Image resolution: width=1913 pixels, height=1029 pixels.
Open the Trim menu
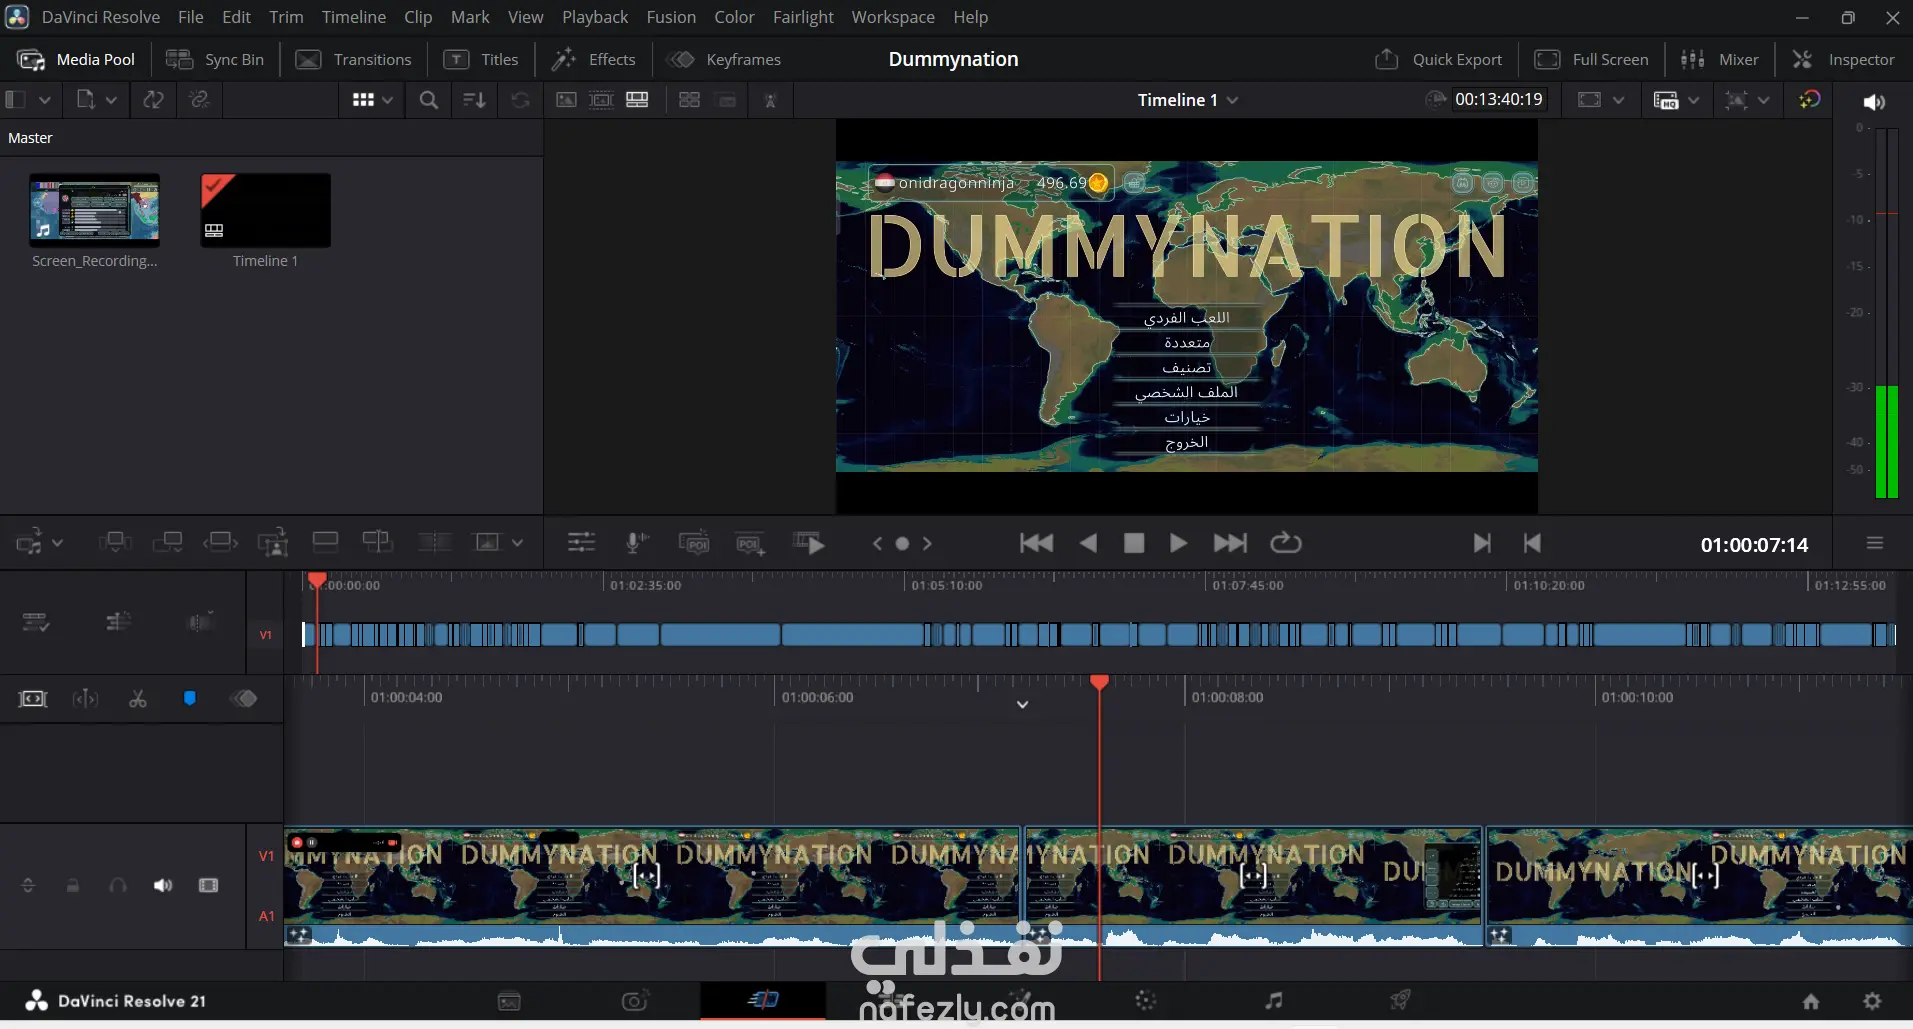(286, 17)
